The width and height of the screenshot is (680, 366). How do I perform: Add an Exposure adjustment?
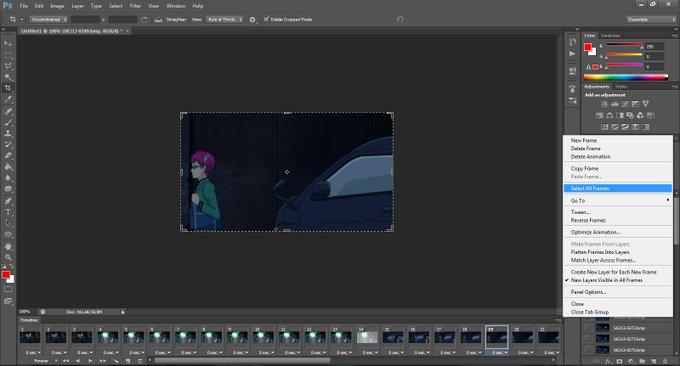click(x=635, y=104)
